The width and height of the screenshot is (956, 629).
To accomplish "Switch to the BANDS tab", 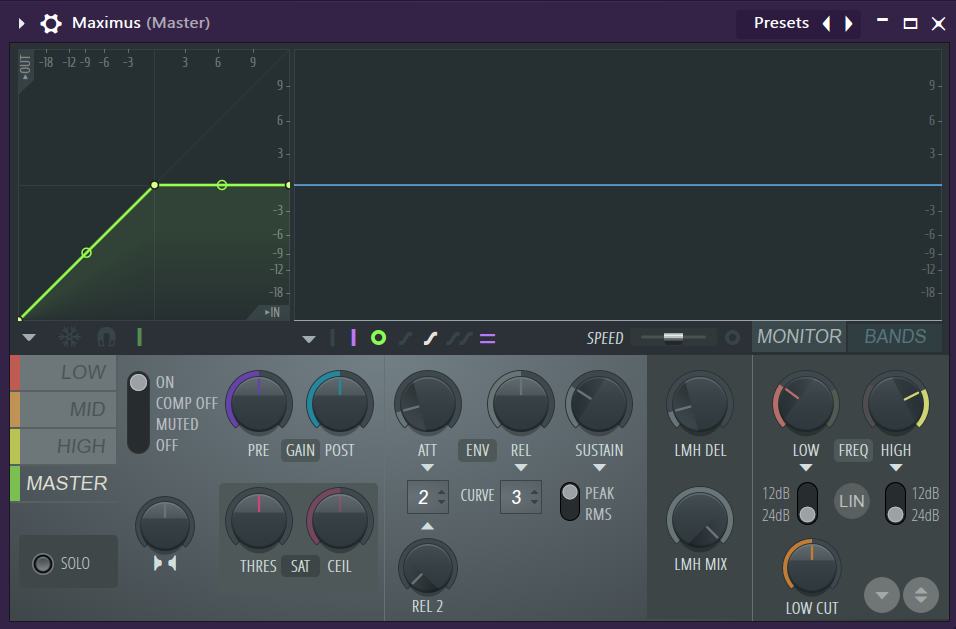I will 895,336.
